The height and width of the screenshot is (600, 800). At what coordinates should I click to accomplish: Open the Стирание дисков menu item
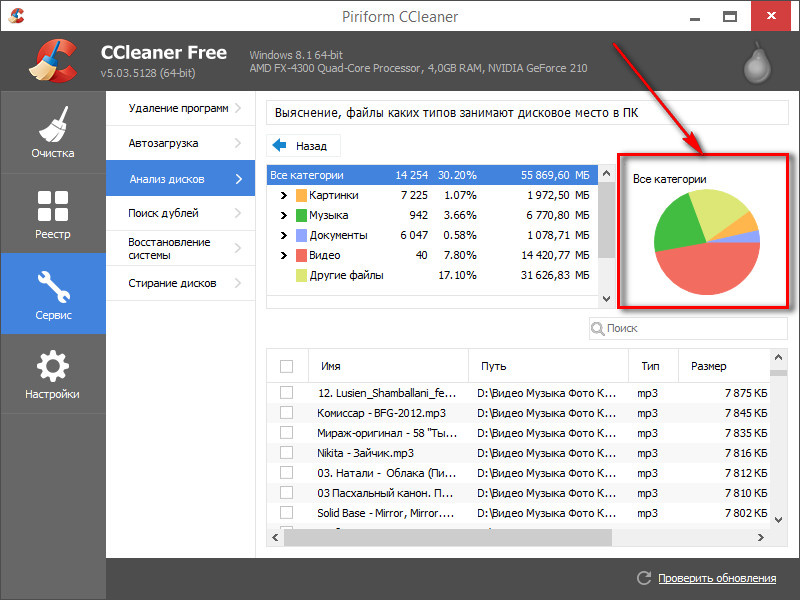click(x=180, y=283)
